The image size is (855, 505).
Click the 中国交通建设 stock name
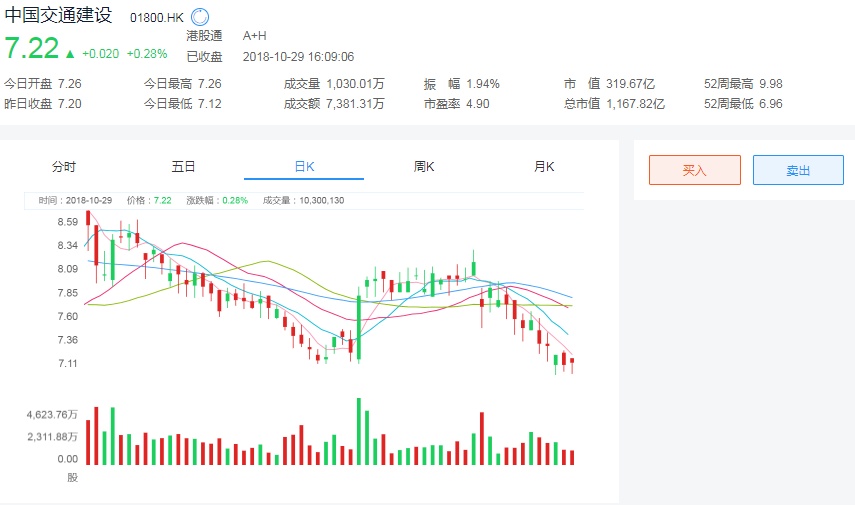point(59,16)
